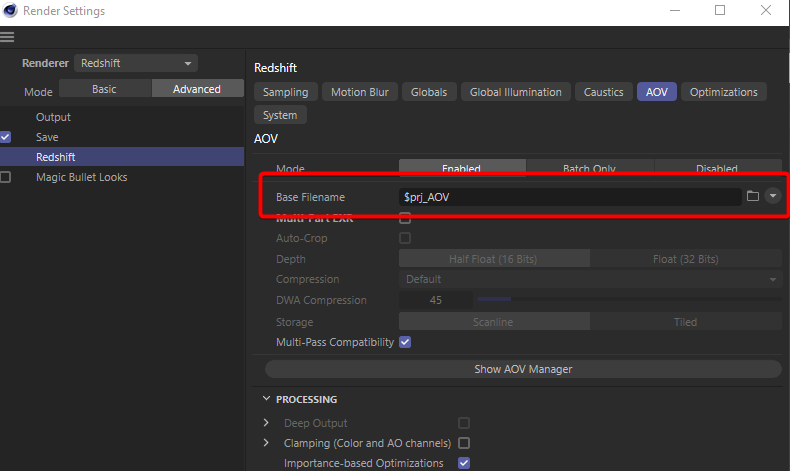Expand the Deep Output section
Image resolution: width=790 pixels, height=471 pixels.
[266, 423]
